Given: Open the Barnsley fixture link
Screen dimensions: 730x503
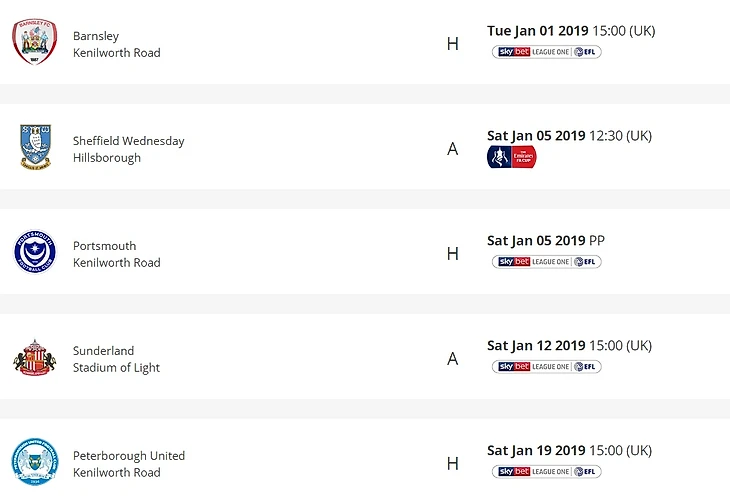Looking at the screenshot, I should [x=96, y=36].
